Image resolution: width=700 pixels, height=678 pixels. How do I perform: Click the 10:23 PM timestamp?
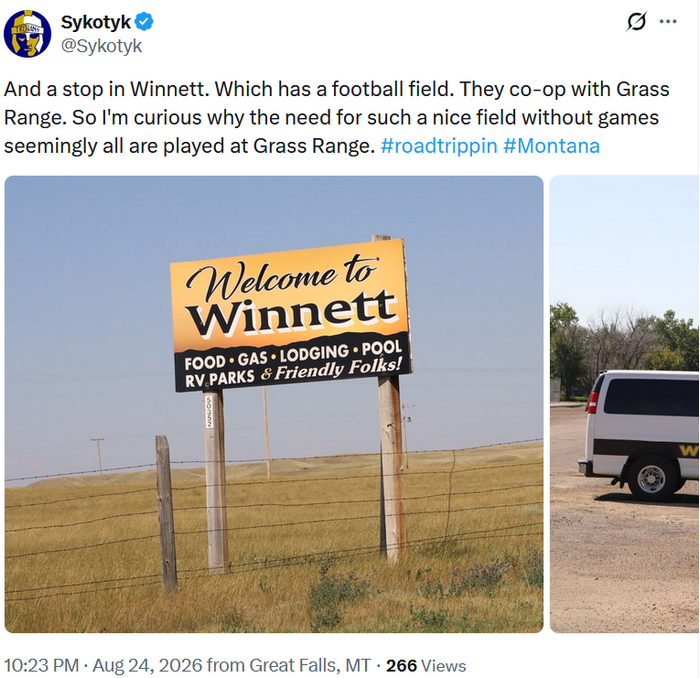42,665
